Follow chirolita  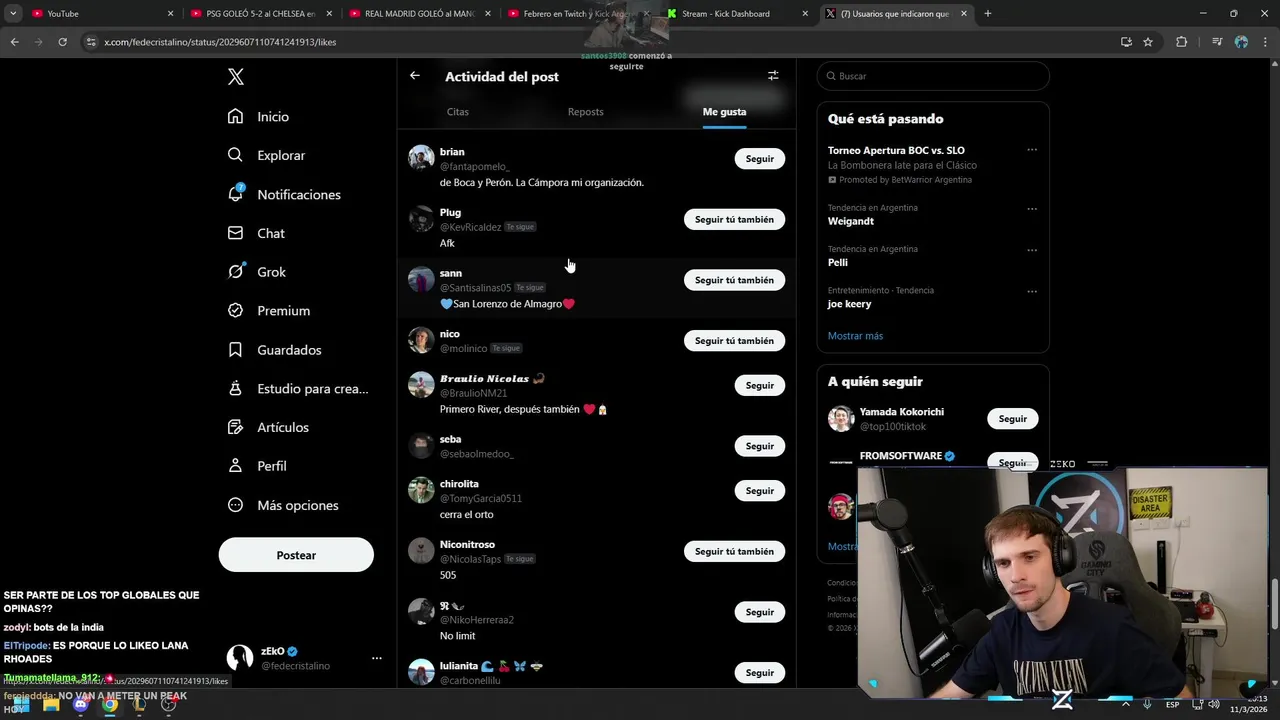coord(760,491)
